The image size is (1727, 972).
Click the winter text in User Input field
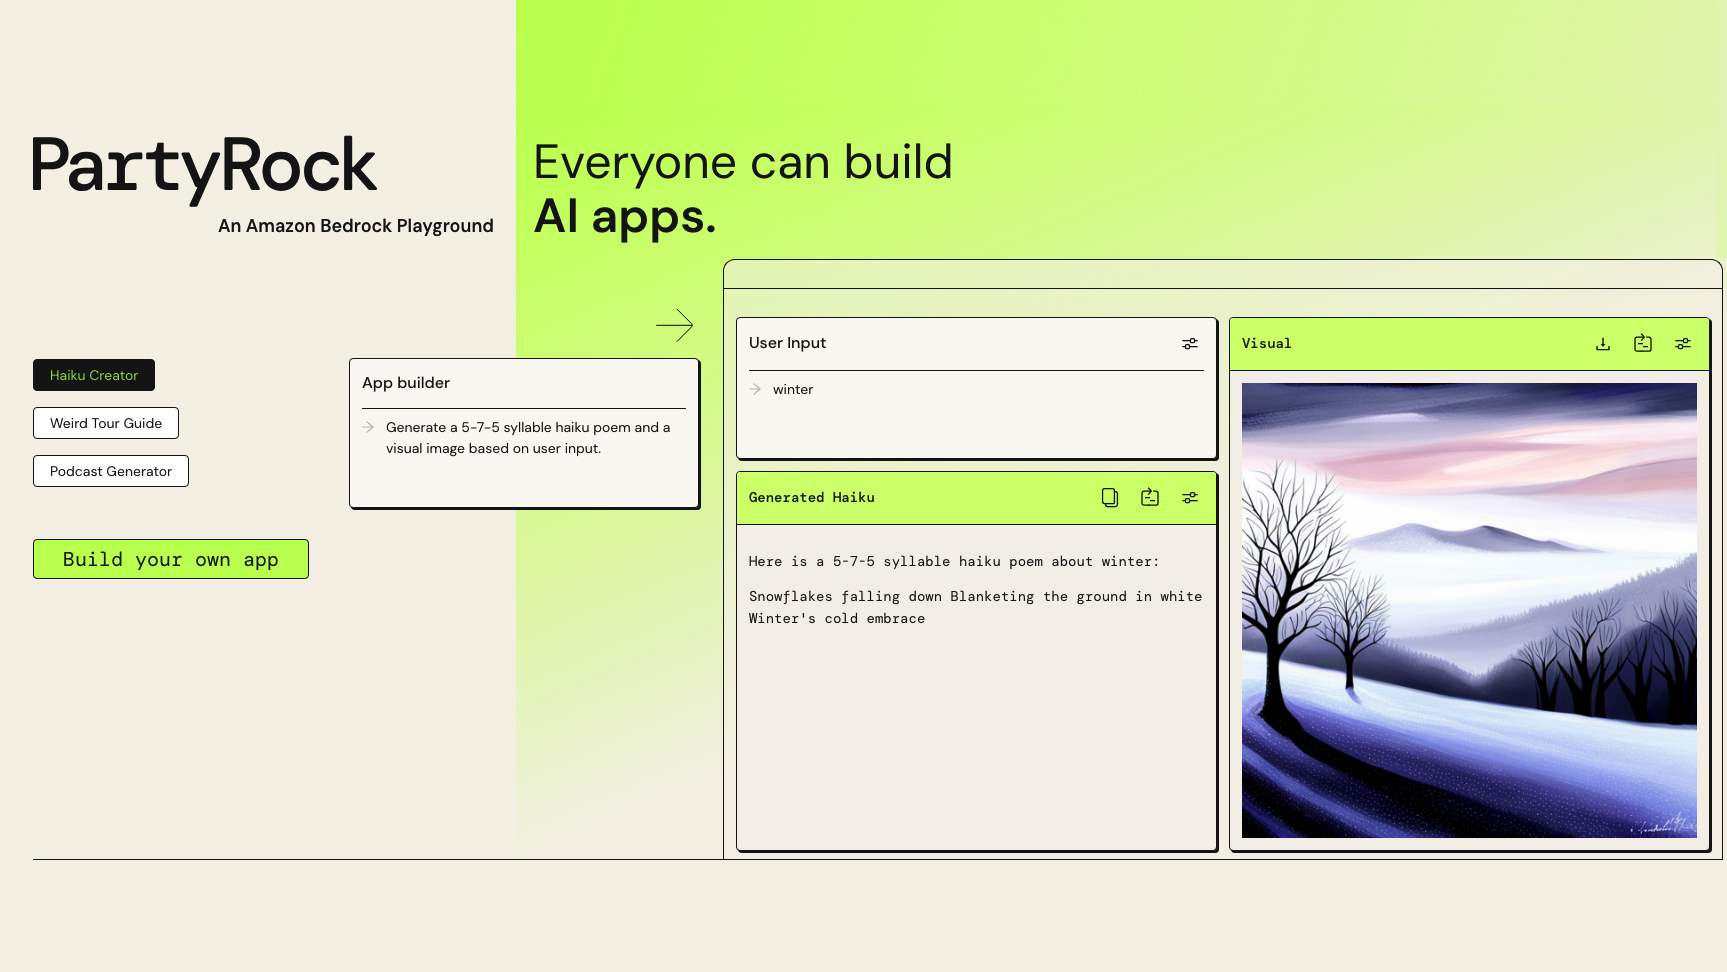(793, 389)
